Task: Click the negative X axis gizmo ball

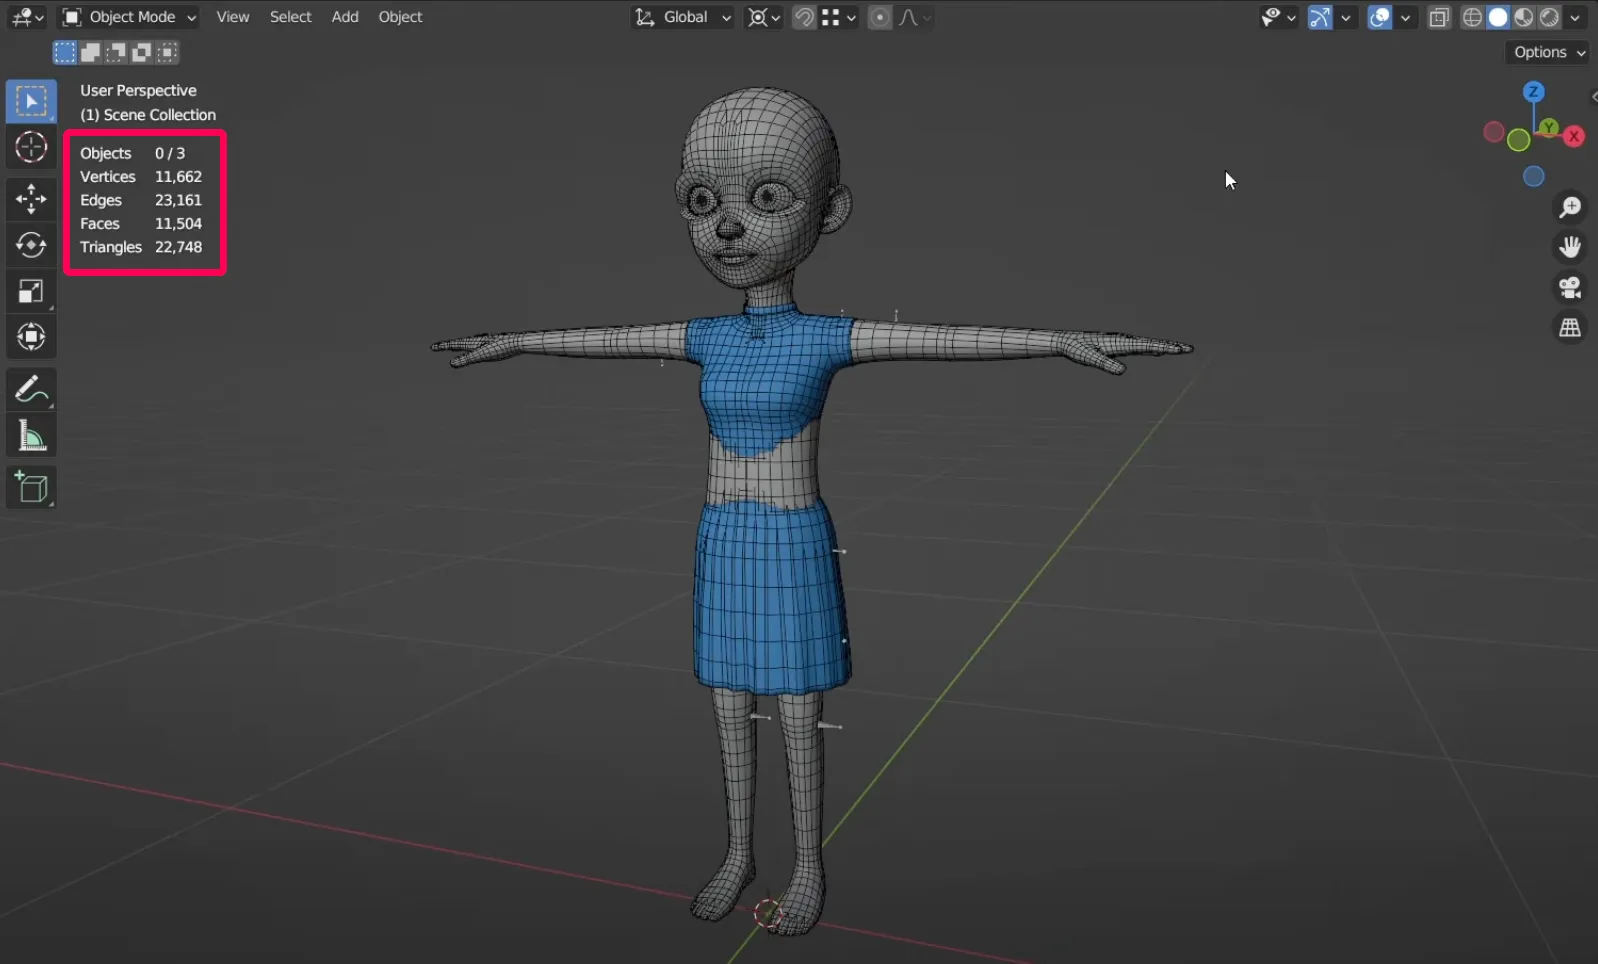Action: click(1494, 132)
